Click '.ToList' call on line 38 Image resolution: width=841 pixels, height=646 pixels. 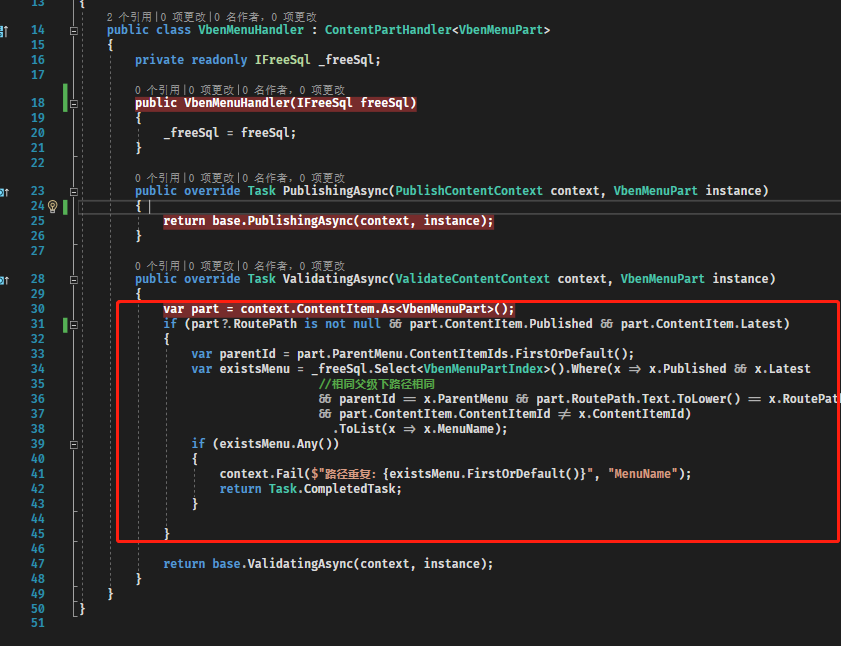(x=359, y=429)
